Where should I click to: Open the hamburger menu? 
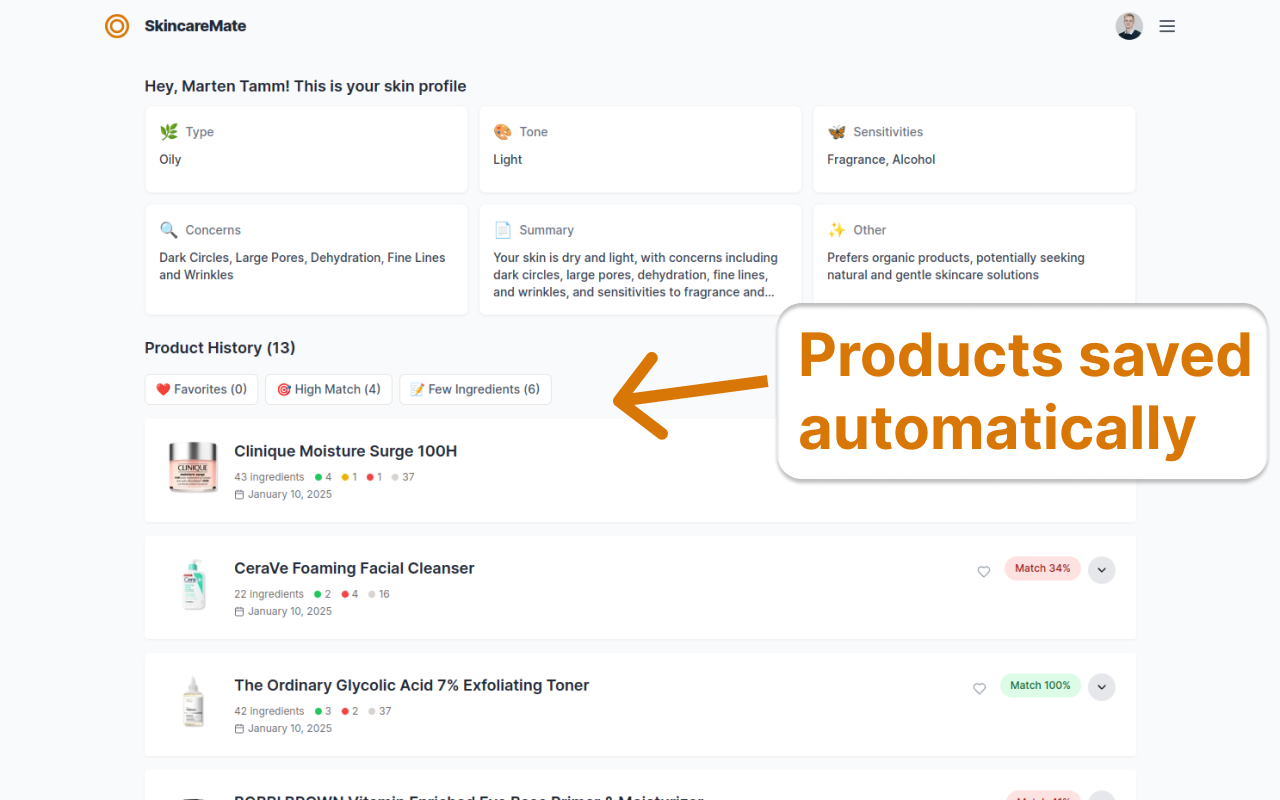tap(1167, 26)
